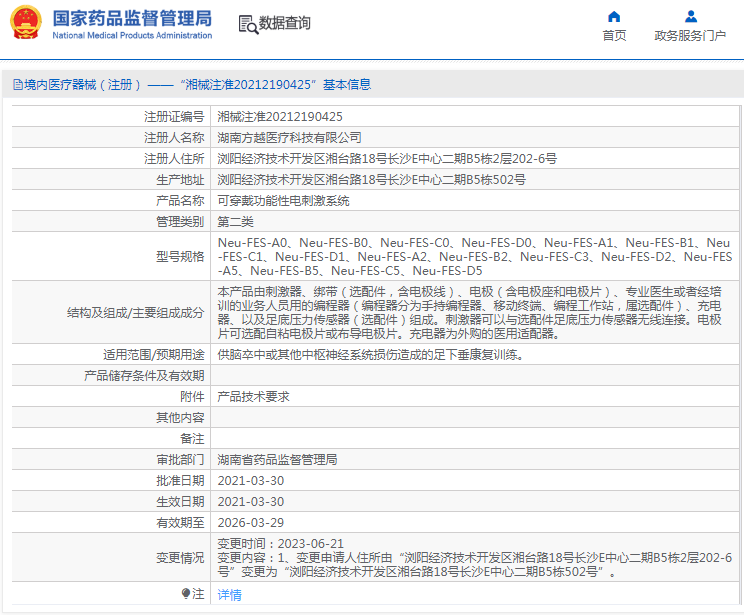Viewport: 744px width, 615px height.
Task: Click the national emblem logo
Action: tap(26, 23)
